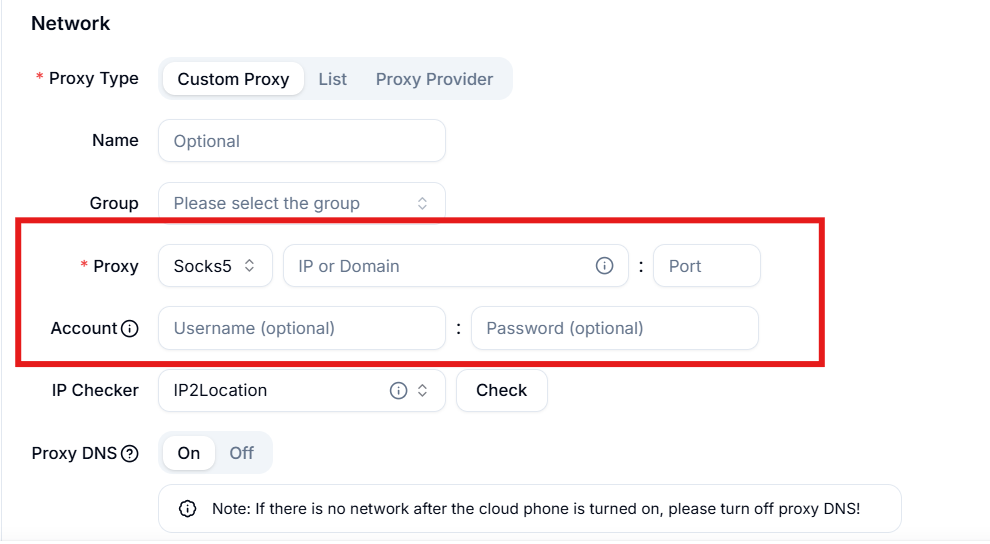Focus the Name optional input field
The width and height of the screenshot is (990, 544).
tap(302, 141)
